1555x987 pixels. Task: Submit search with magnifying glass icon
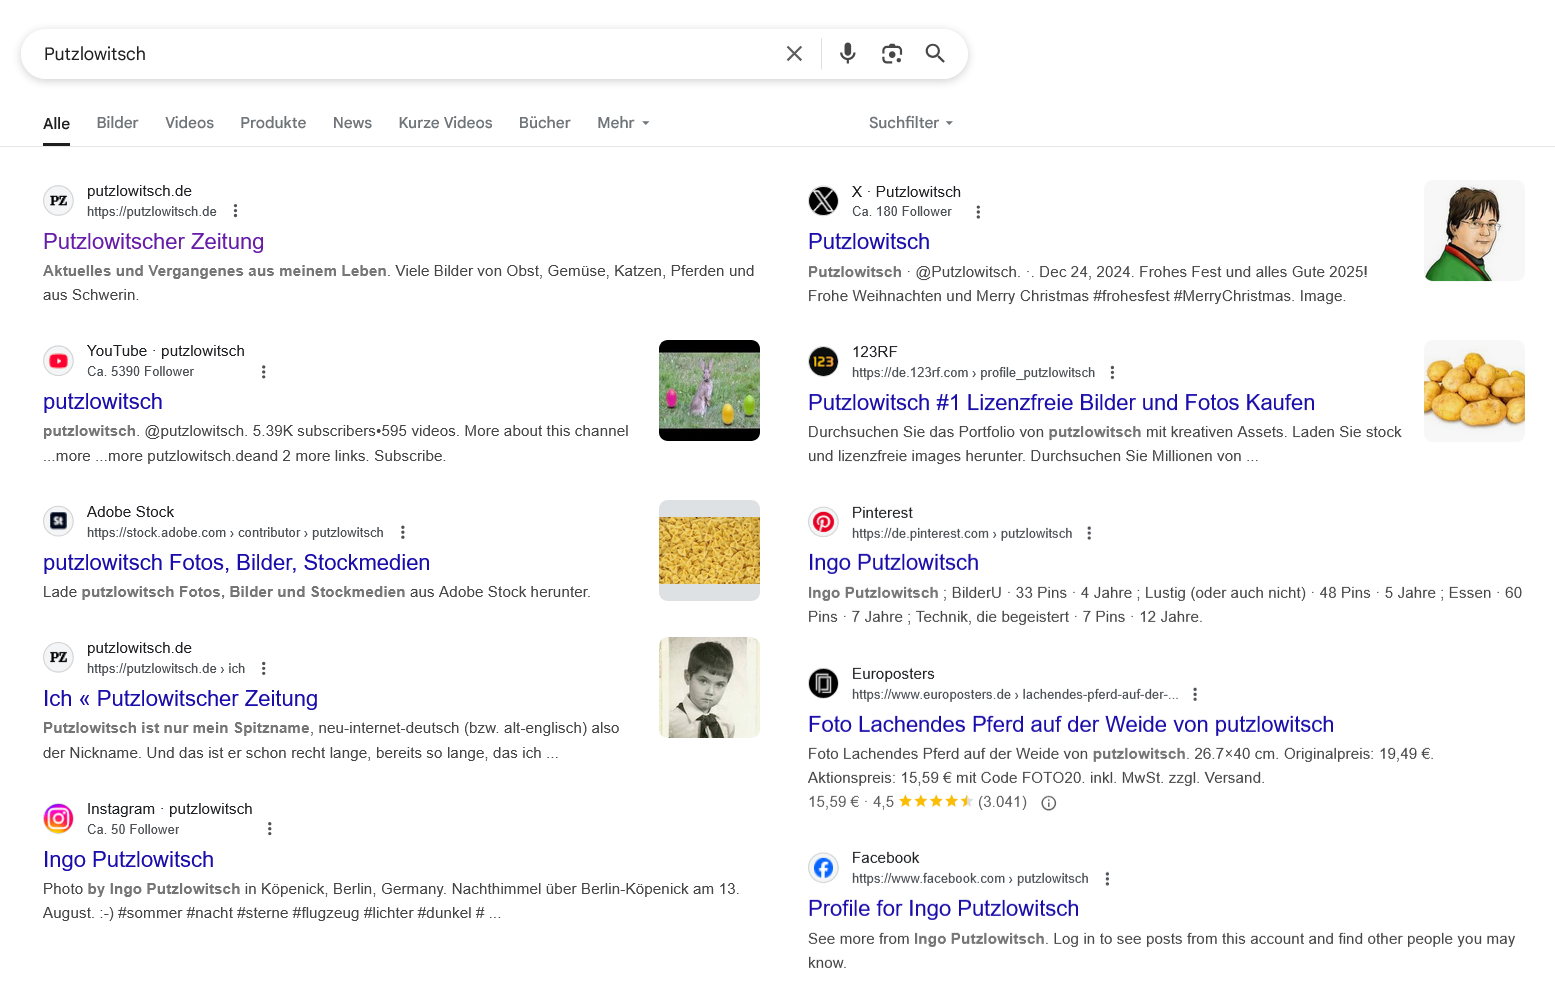pyautogui.click(x=935, y=54)
